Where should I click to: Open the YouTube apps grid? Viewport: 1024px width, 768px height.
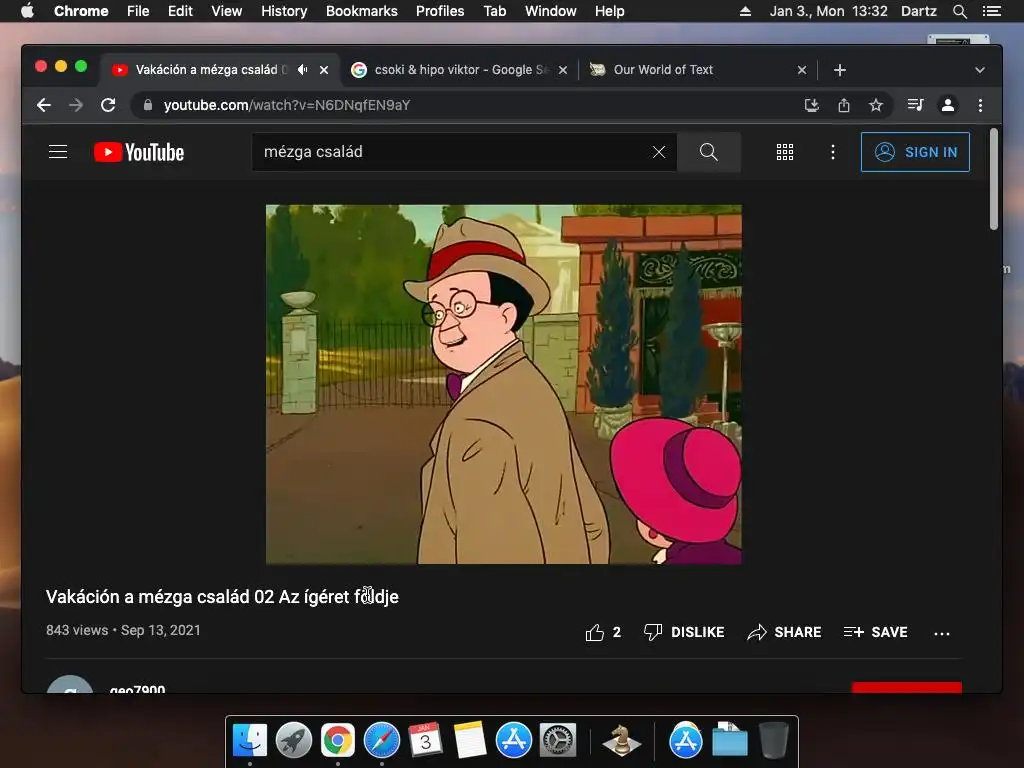pos(785,152)
